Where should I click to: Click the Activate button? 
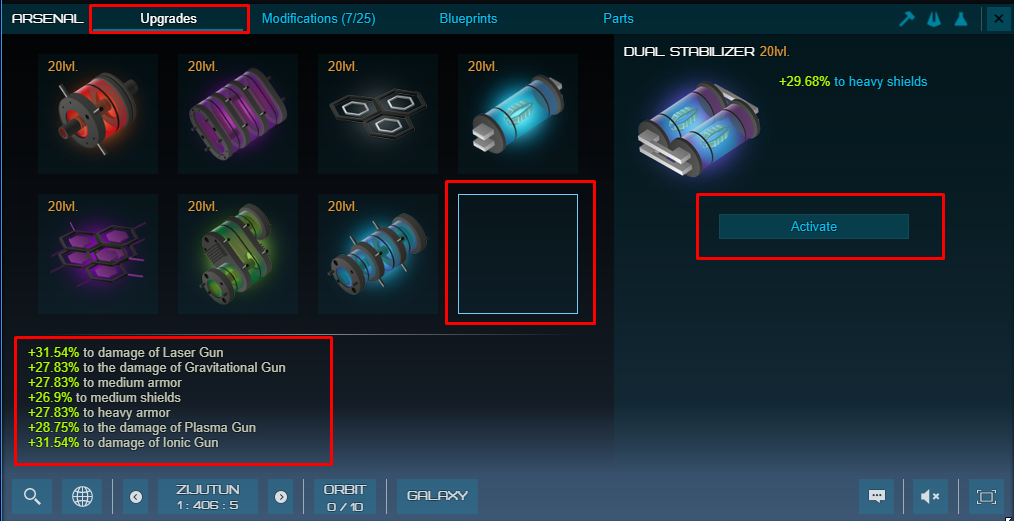tap(814, 226)
